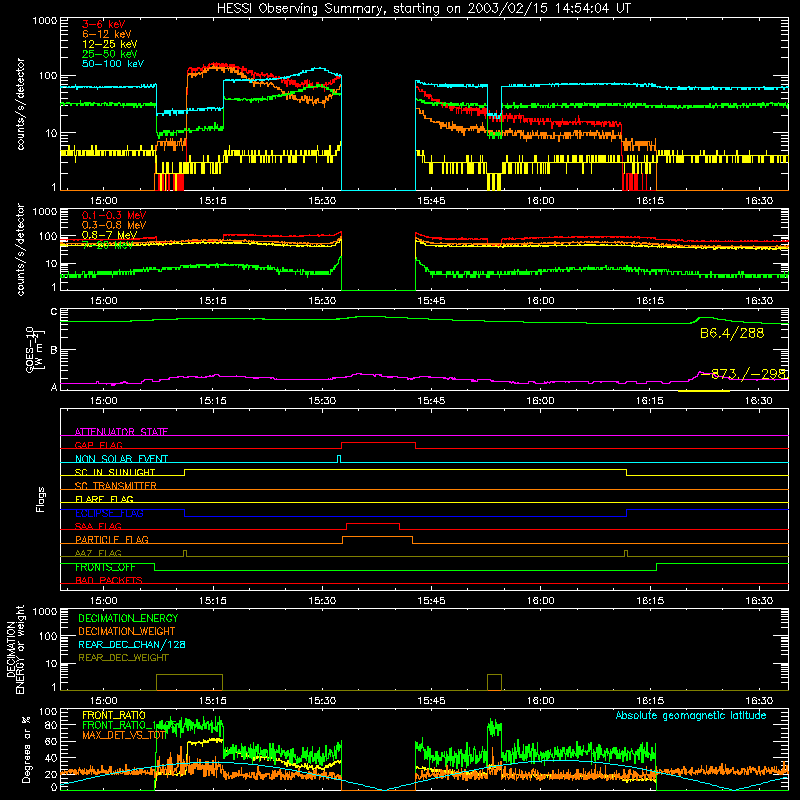Screen dimensions: 800x800
Task: Click the B6.4/288 flare annotation
Action: pyautogui.click(x=732, y=334)
